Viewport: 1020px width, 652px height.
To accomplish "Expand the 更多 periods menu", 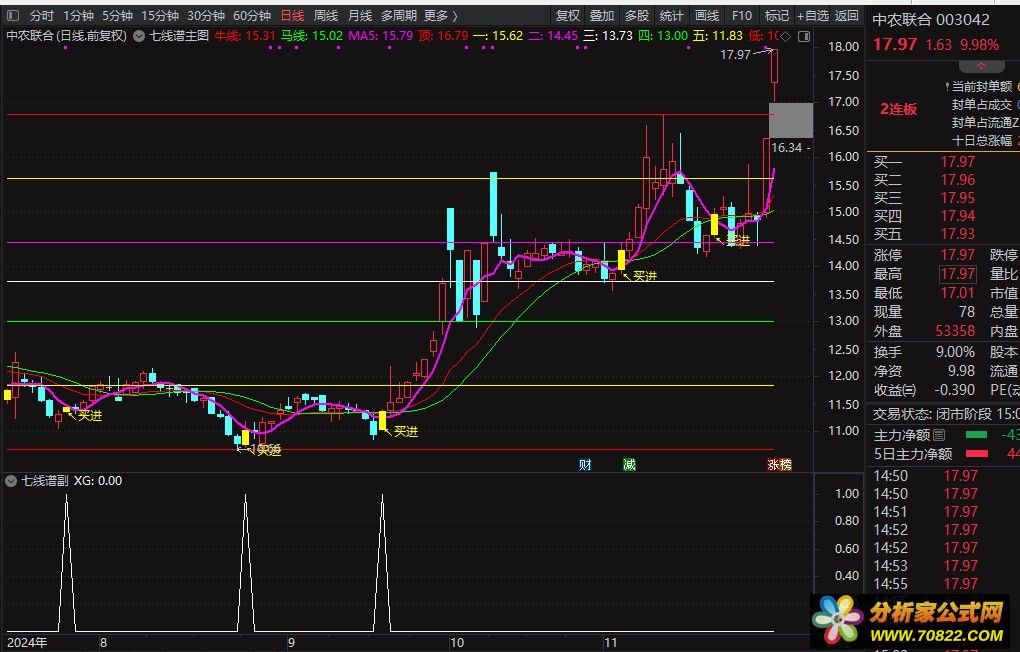I will coord(440,16).
